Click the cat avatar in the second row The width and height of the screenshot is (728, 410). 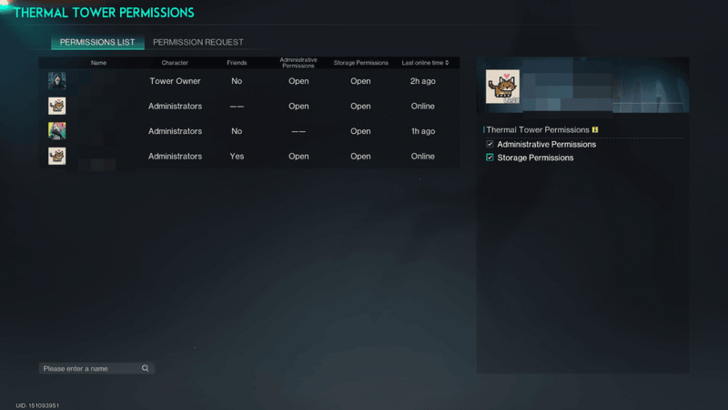(x=57, y=106)
